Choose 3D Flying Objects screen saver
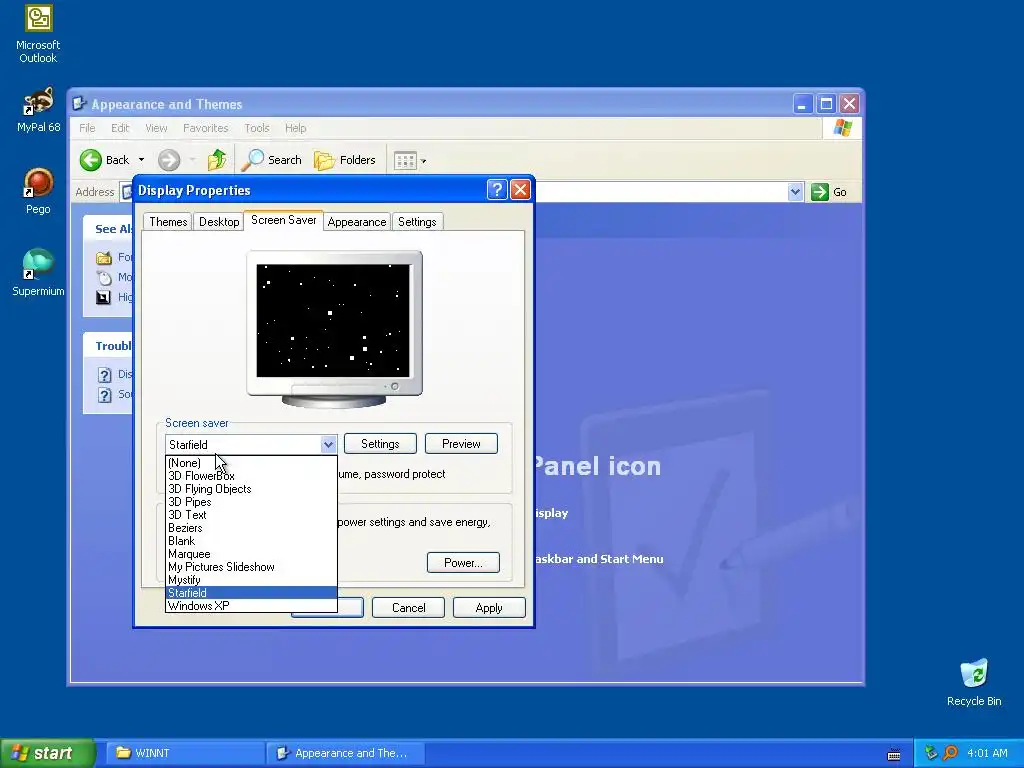 [x=251, y=489]
